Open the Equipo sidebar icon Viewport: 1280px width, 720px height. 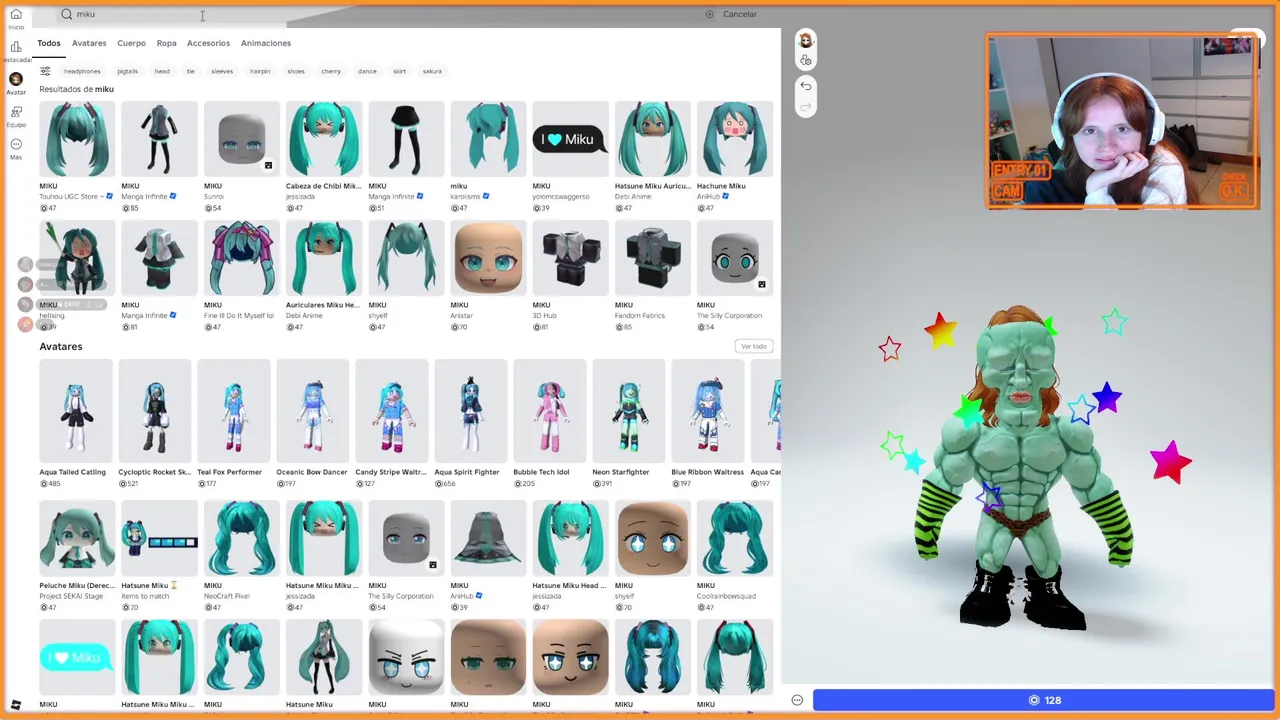(x=16, y=116)
